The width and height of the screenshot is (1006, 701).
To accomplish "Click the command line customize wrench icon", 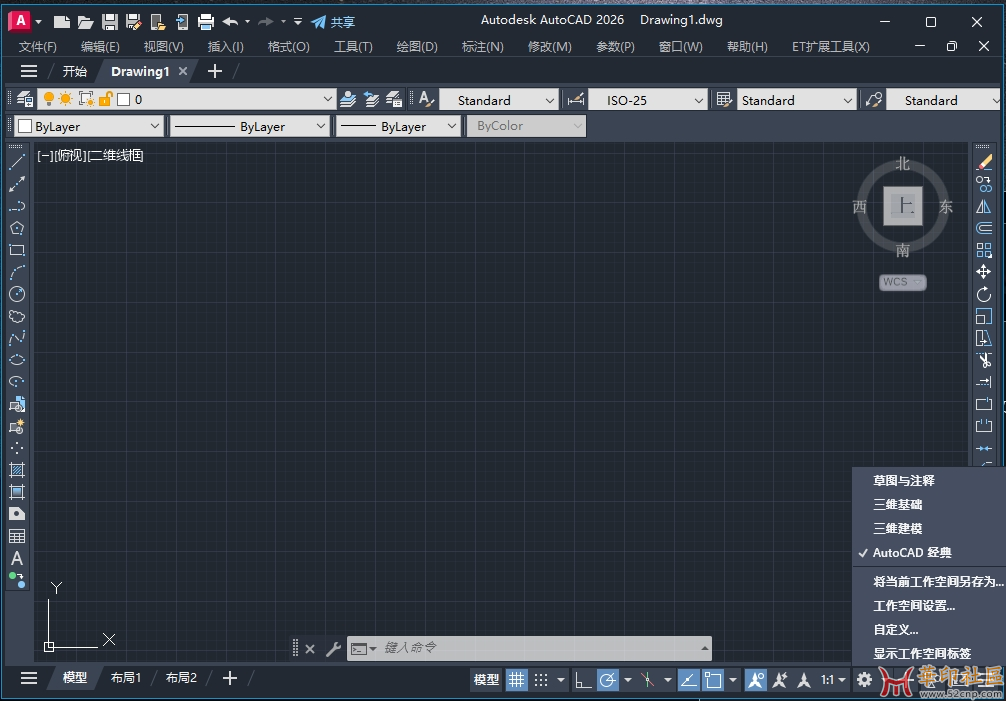I will point(333,649).
